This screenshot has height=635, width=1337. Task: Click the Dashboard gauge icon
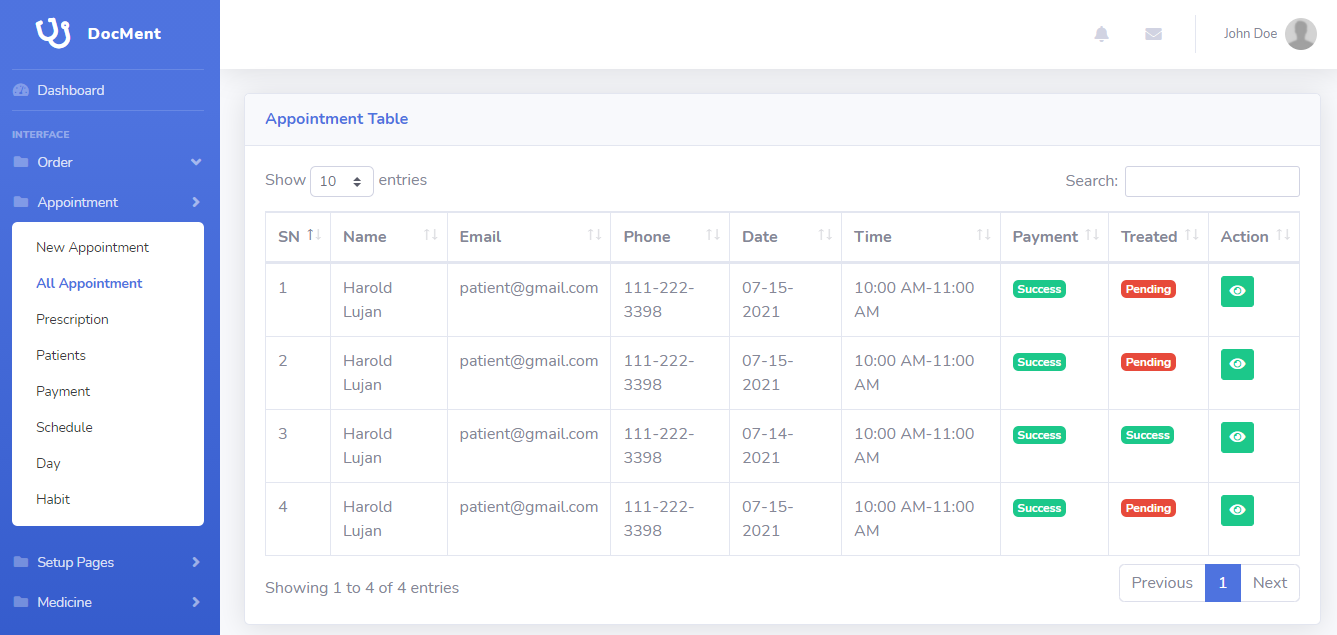(21, 90)
